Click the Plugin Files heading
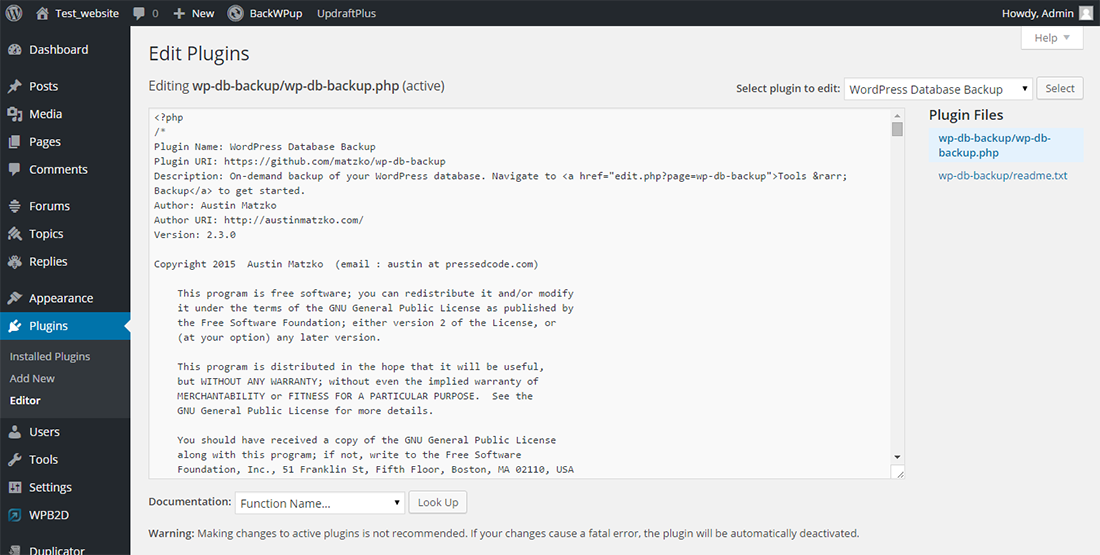Image resolution: width=1100 pixels, height=555 pixels. click(966, 115)
